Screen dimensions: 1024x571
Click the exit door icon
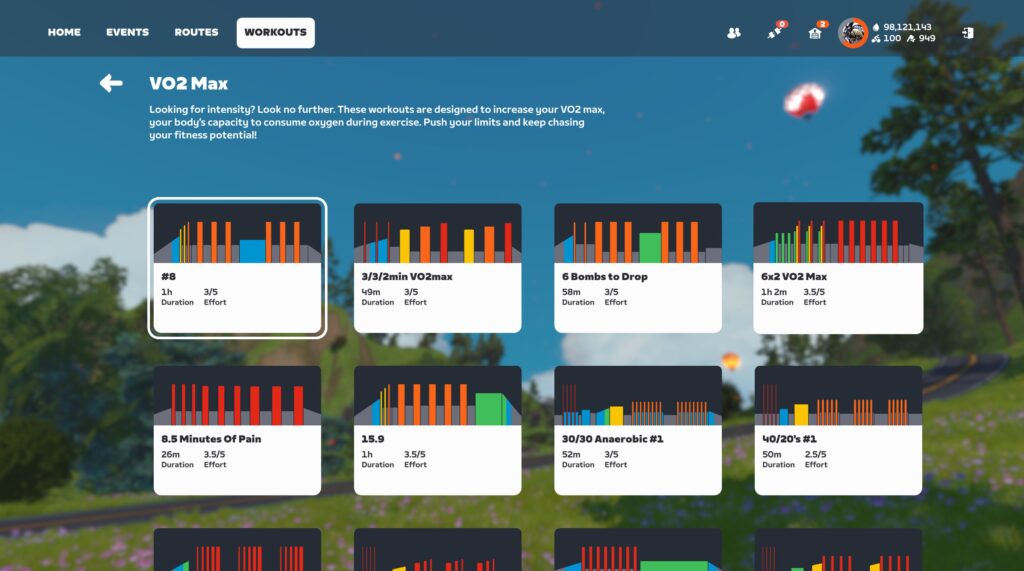[967, 33]
